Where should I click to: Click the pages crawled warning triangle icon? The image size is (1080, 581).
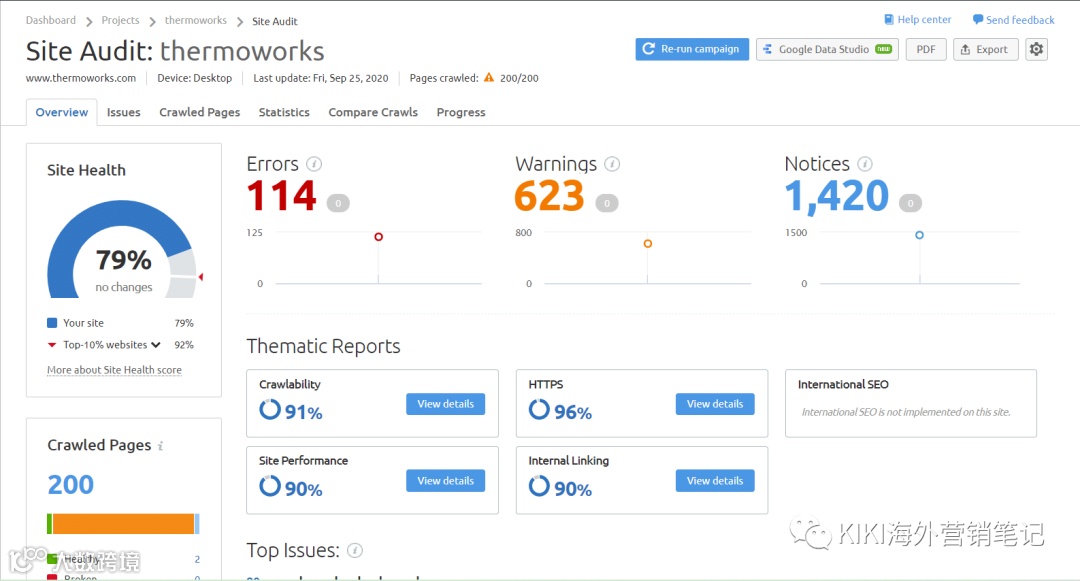(489, 77)
